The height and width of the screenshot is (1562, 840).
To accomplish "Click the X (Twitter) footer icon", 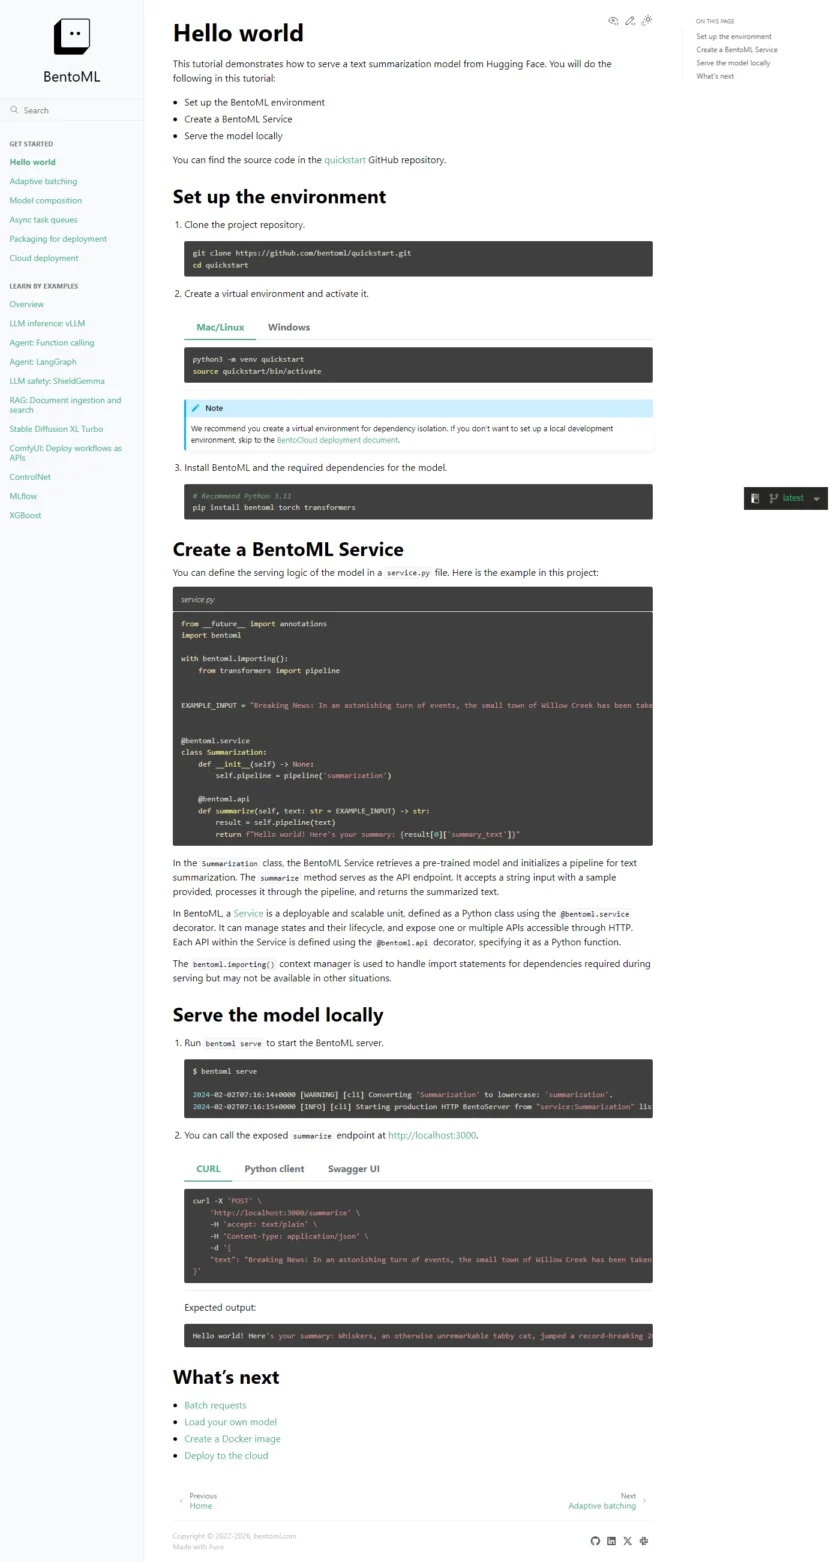I will coord(627,1541).
